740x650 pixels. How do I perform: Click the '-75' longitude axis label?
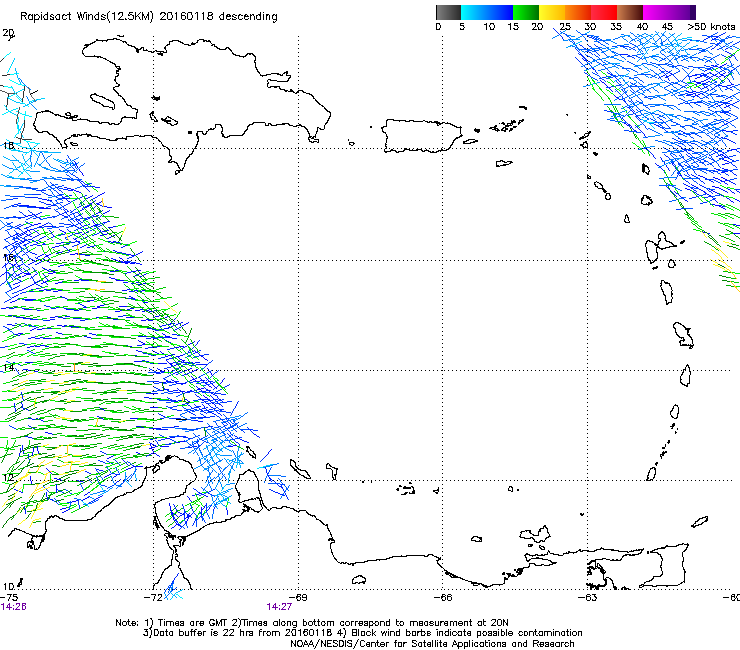point(9,598)
